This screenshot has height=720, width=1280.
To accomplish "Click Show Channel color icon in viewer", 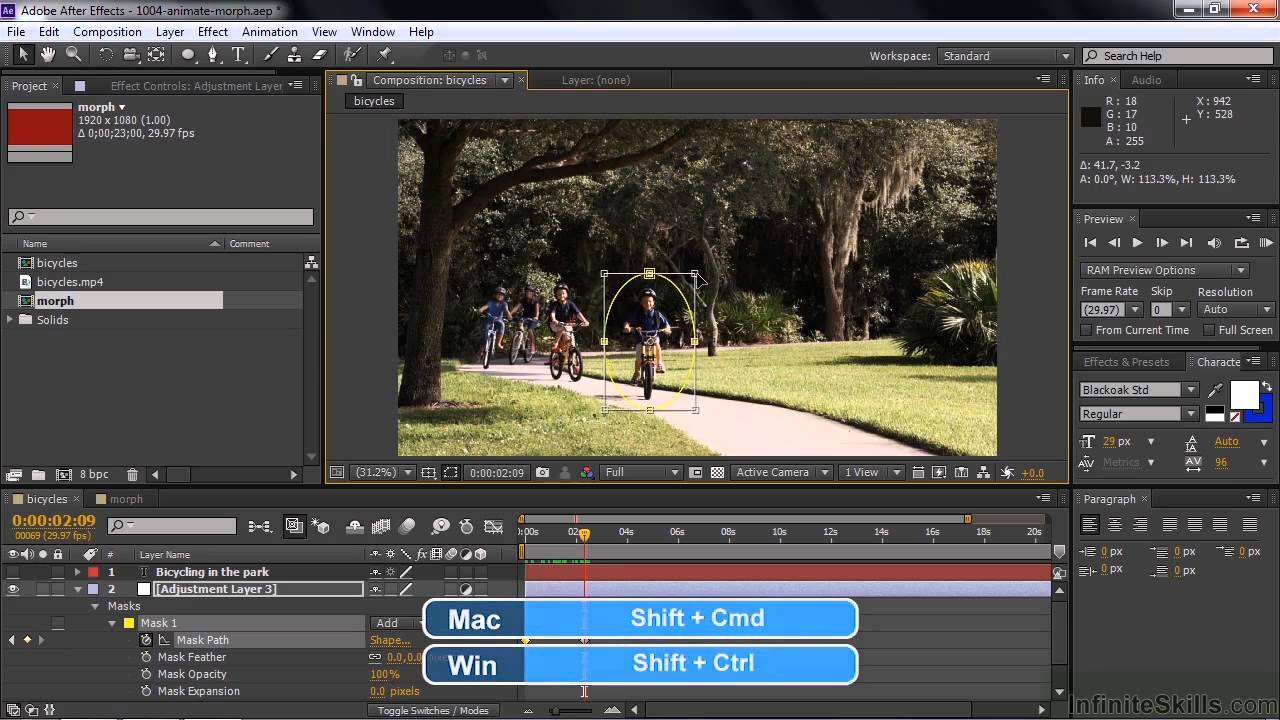I will tap(587, 473).
